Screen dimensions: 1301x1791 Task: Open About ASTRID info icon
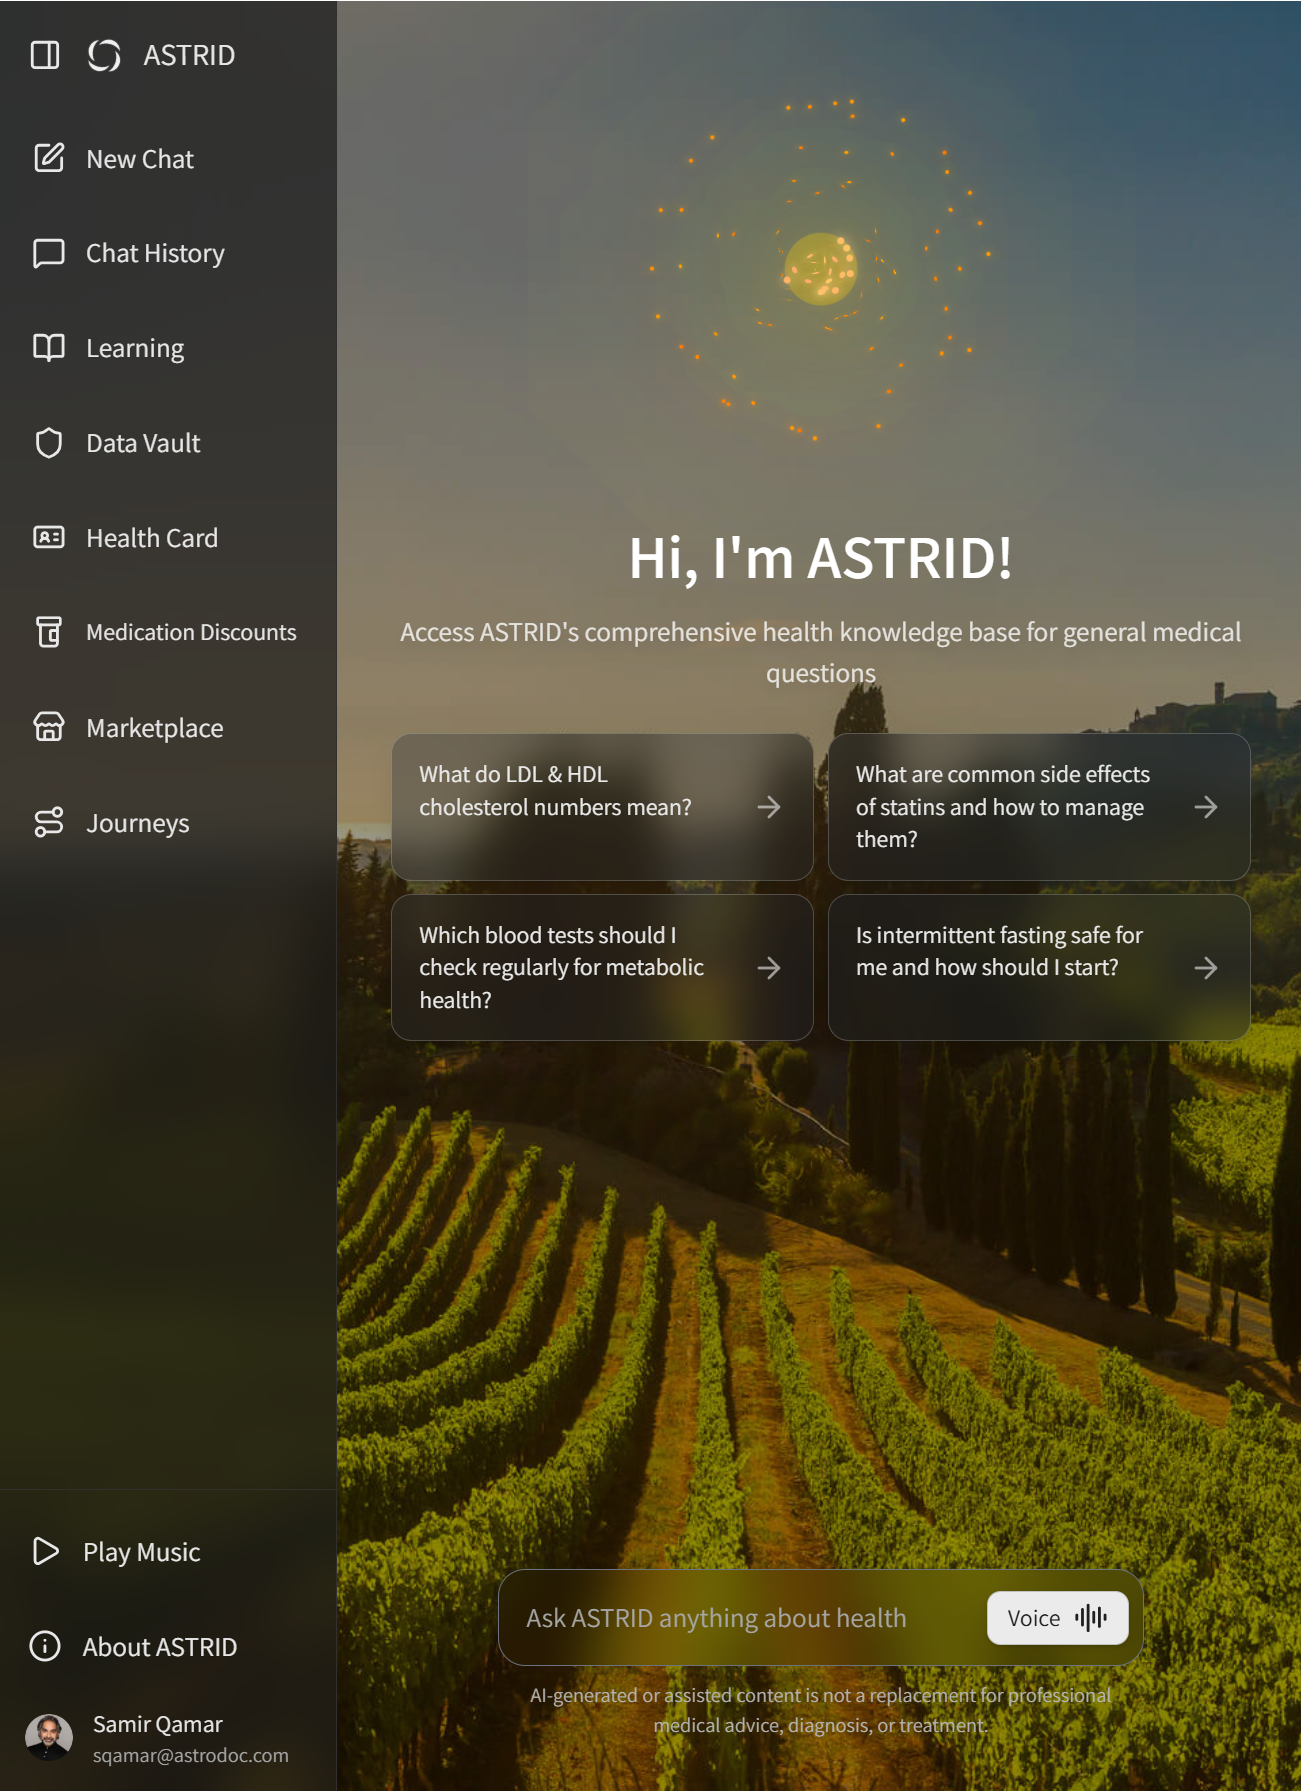(45, 1646)
